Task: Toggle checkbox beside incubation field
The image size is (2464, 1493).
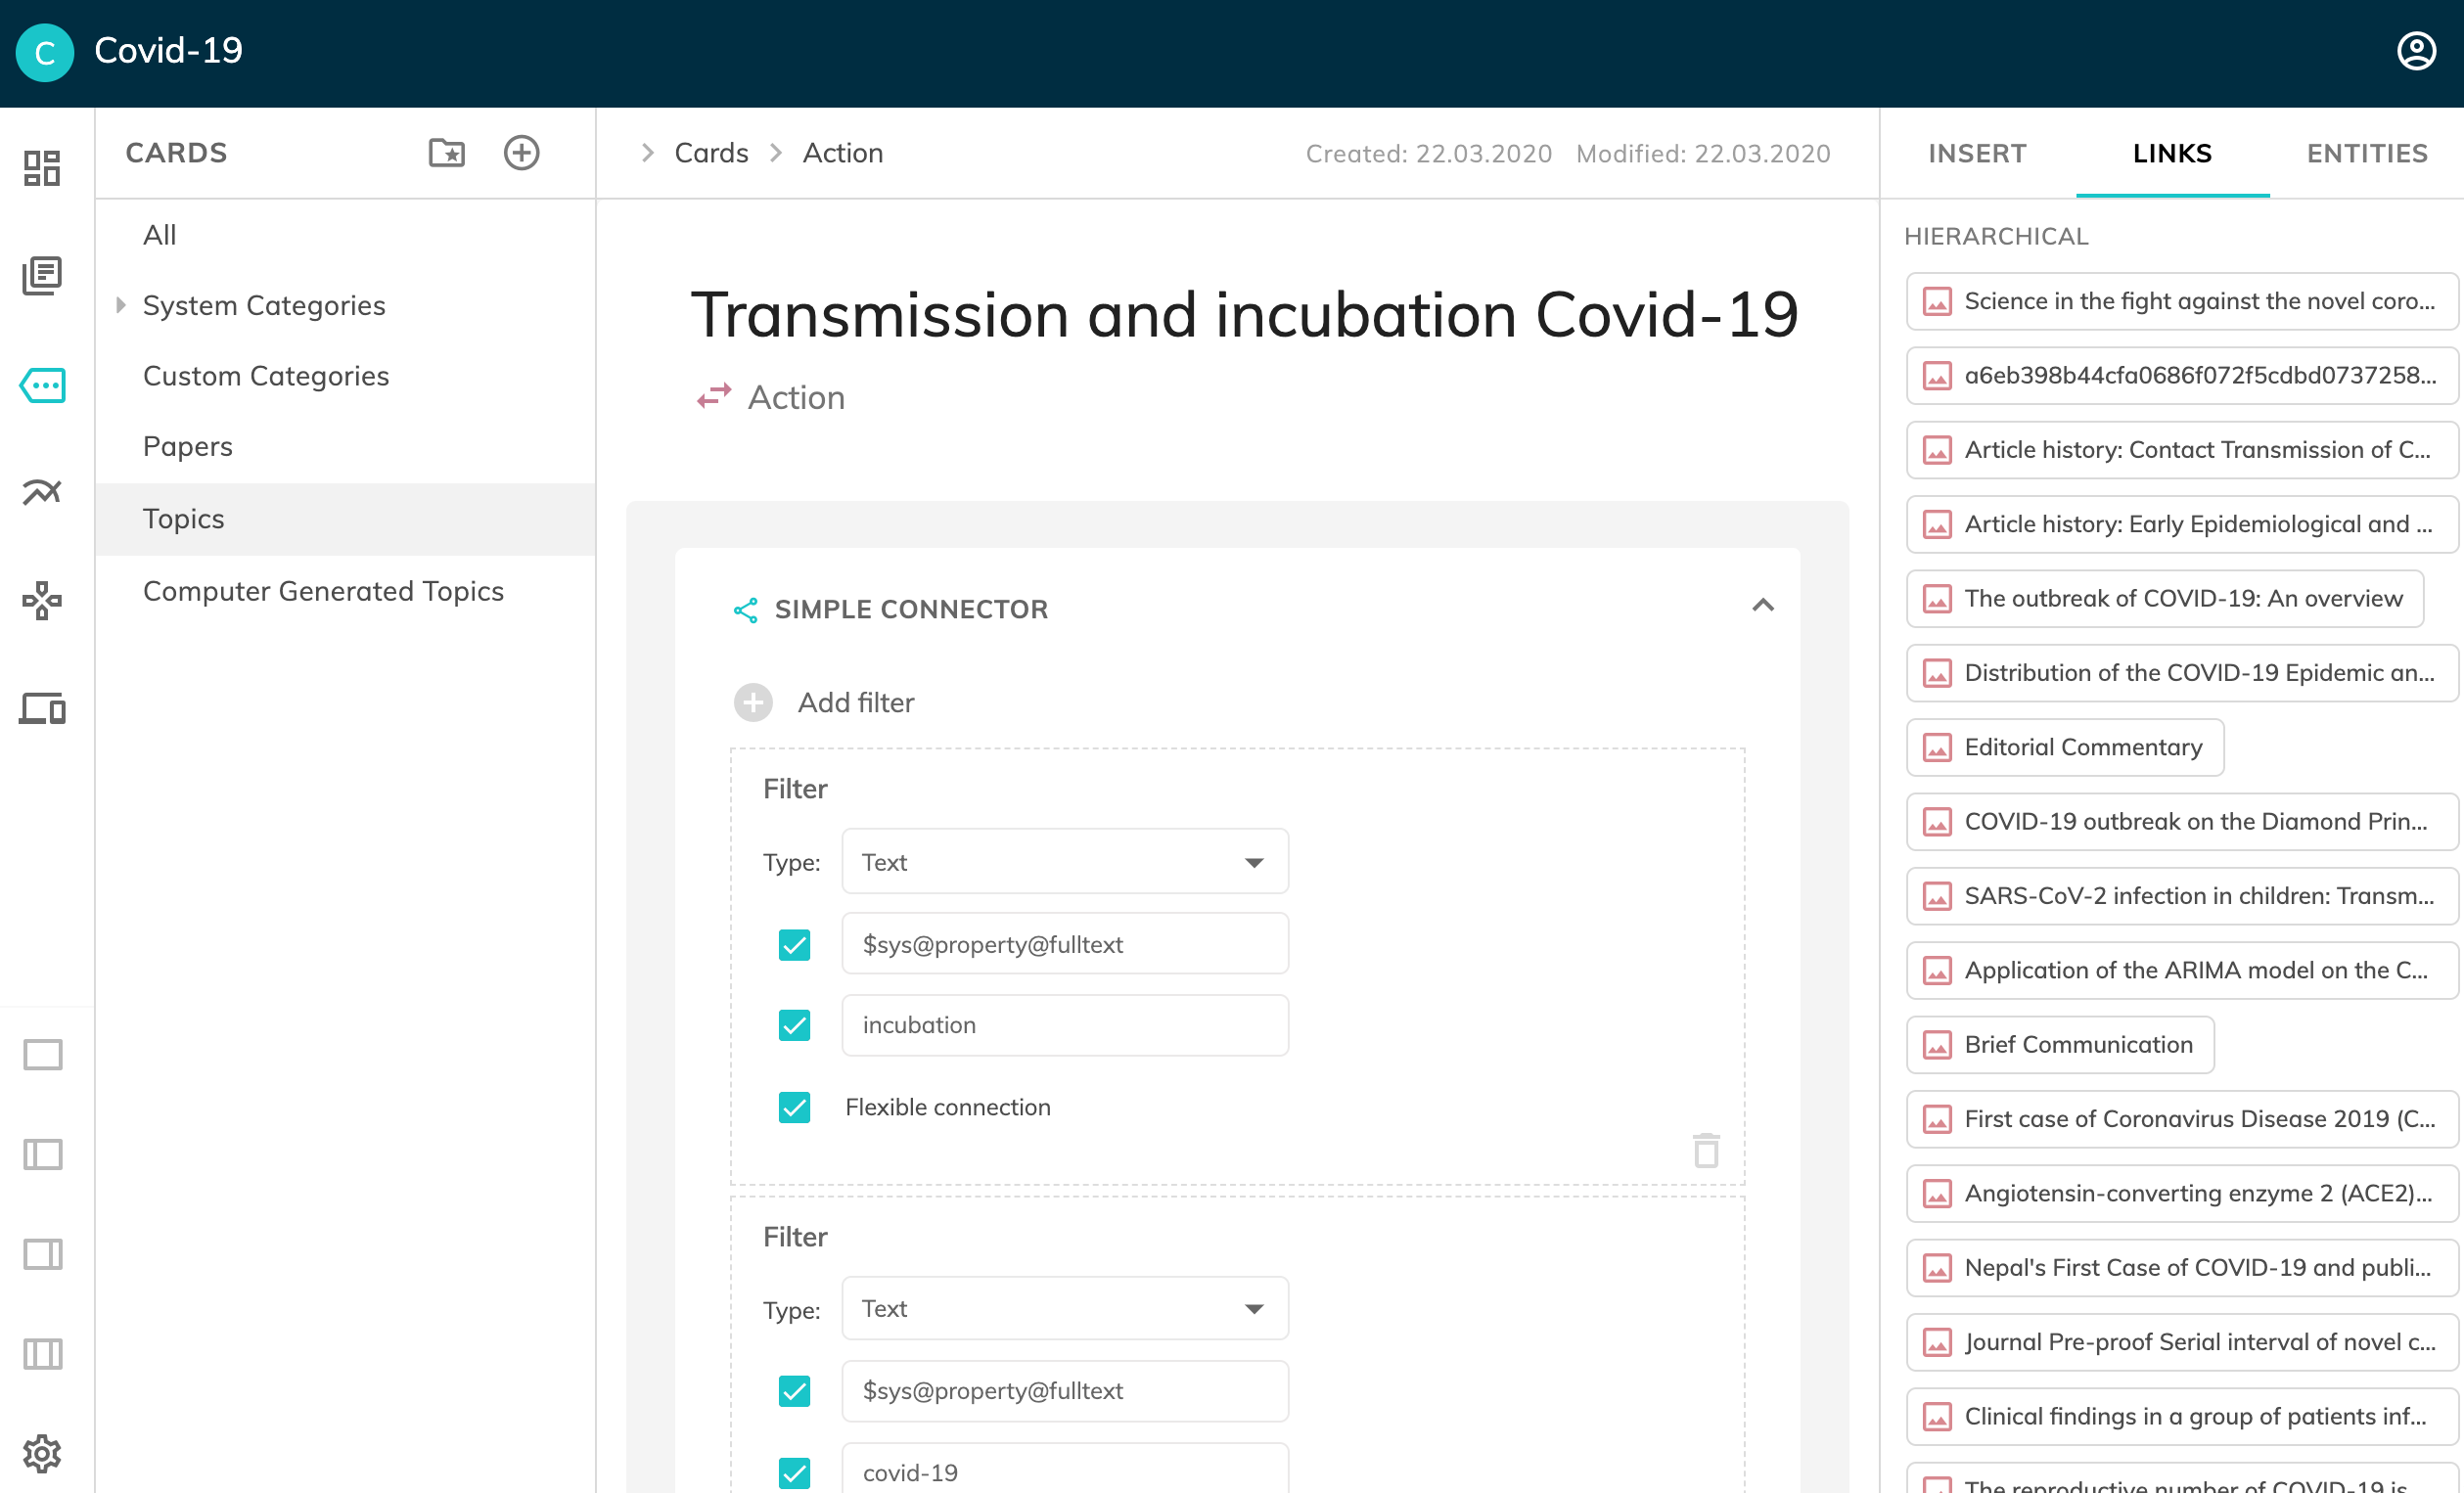Action: click(x=794, y=1025)
